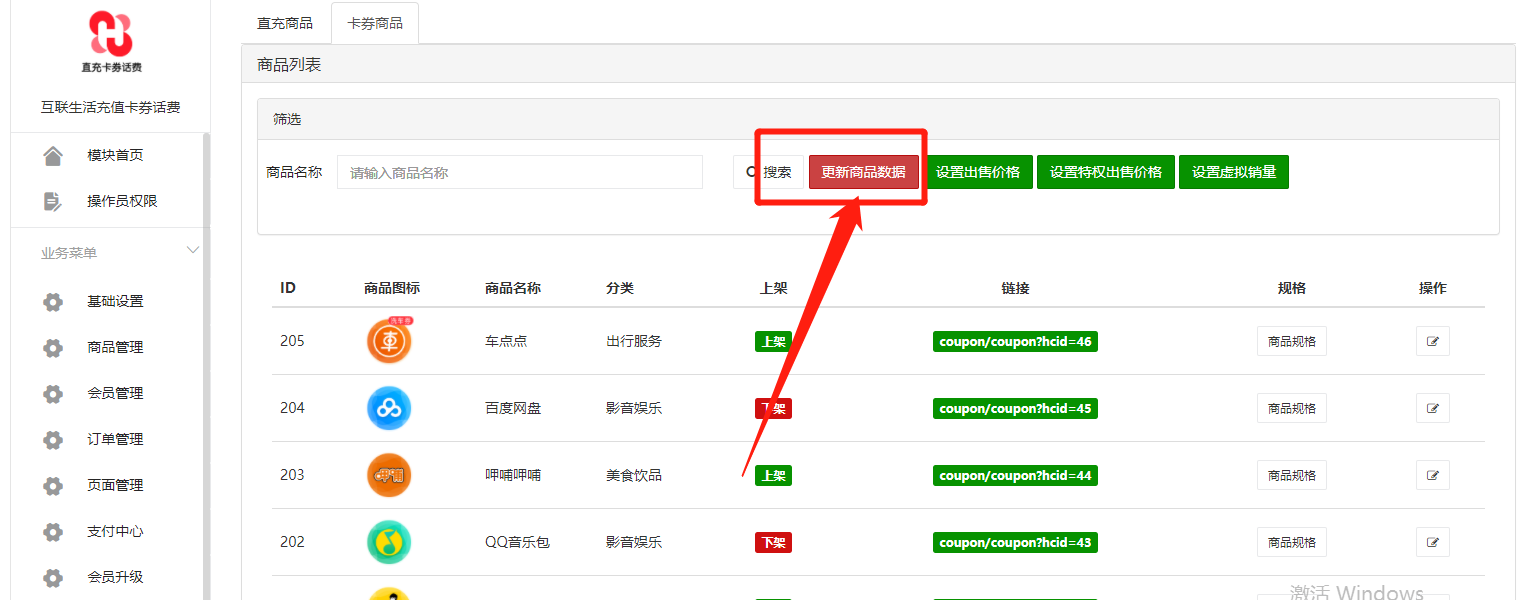Click the edit icon for QQ音乐包 row

click(x=1432, y=542)
